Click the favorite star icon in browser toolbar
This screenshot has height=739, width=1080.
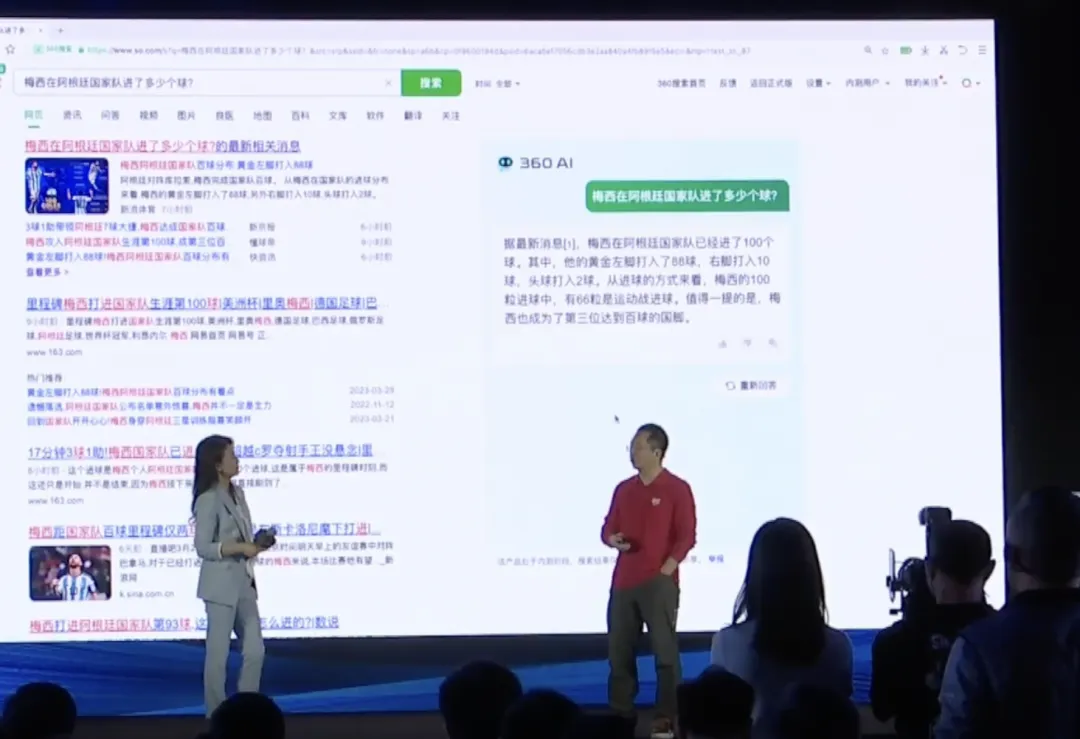coord(886,50)
